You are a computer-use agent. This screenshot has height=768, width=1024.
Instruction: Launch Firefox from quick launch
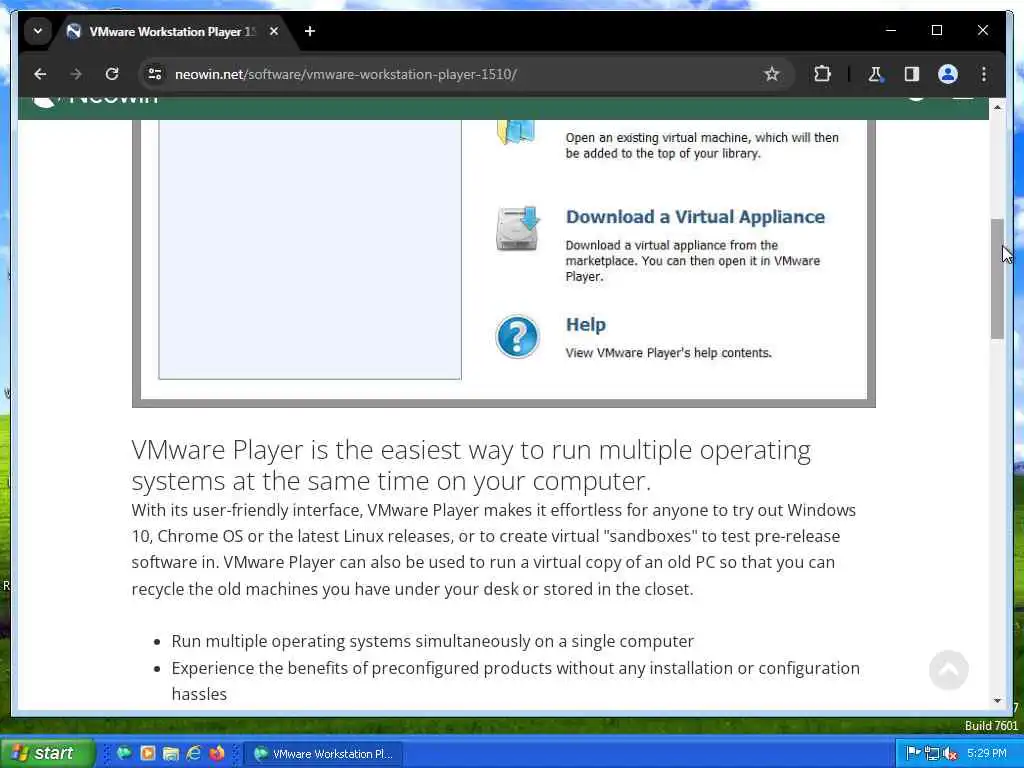coord(217,753)
